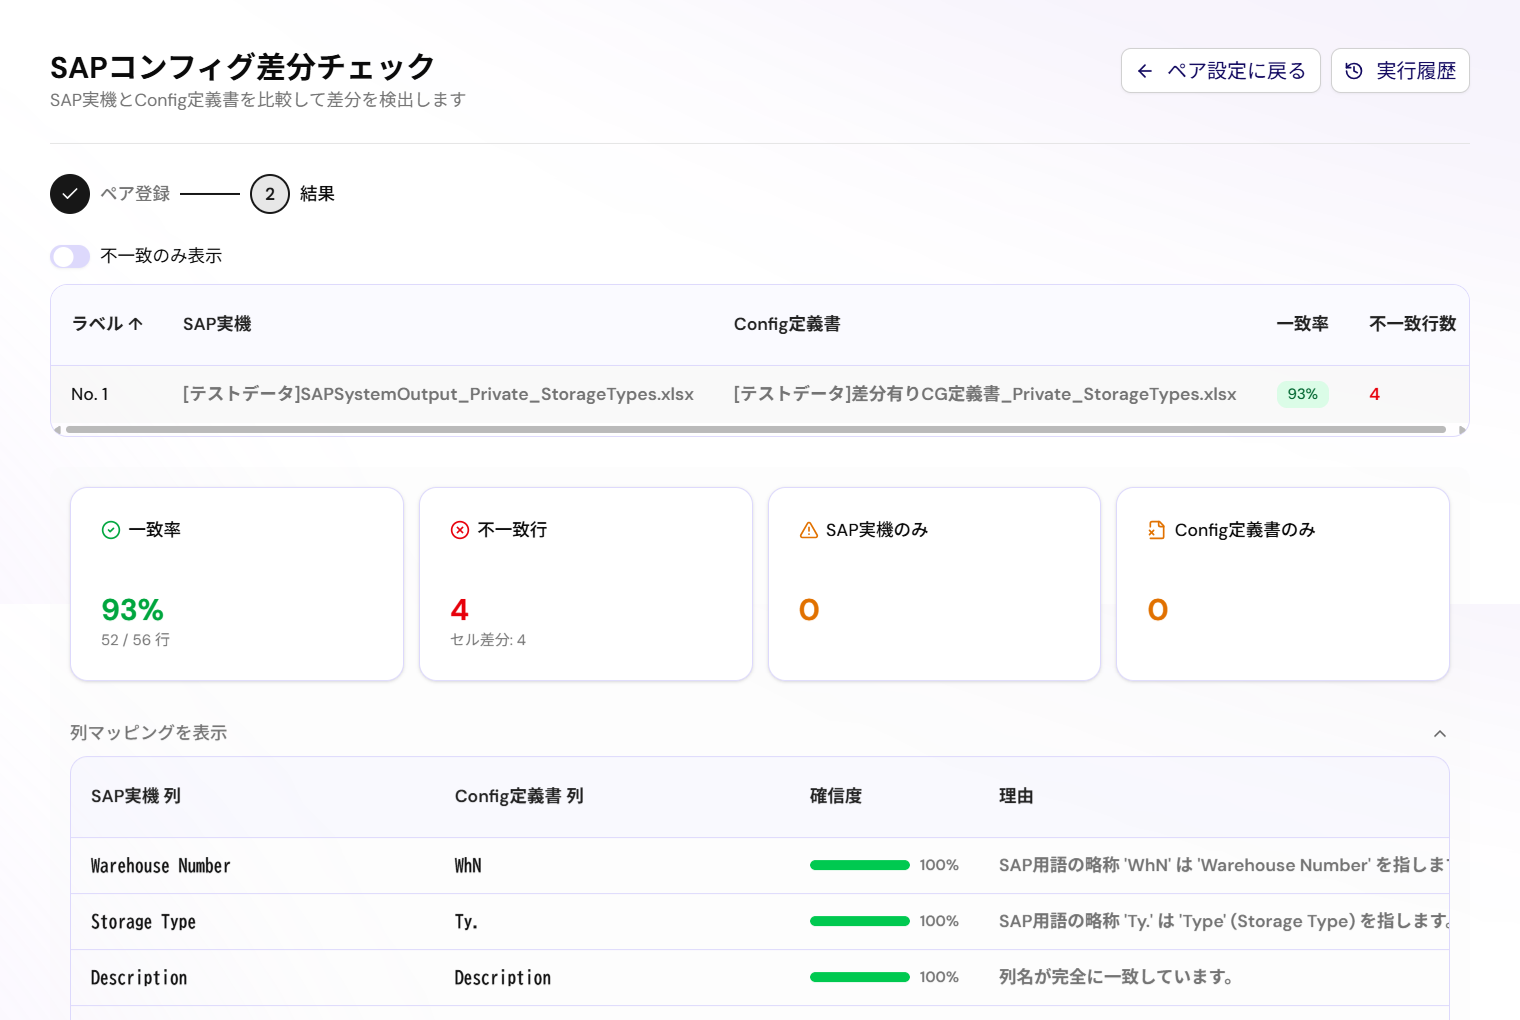Click the 不一致行数 column header
This screenshot has height=1020, width=1520.
point(1412,324)
